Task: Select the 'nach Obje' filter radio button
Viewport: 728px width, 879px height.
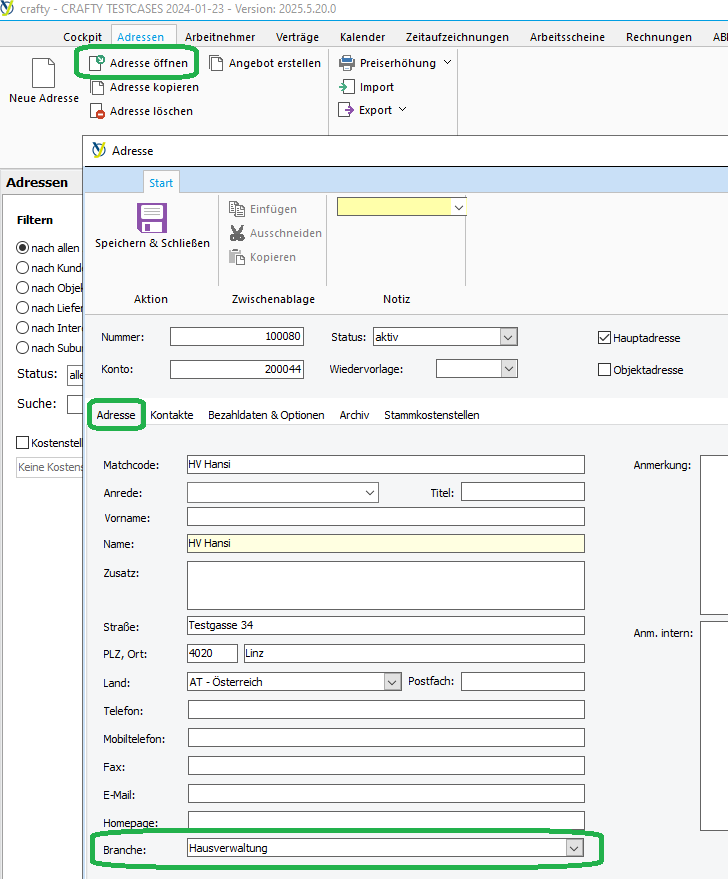Action: [22, 288]
